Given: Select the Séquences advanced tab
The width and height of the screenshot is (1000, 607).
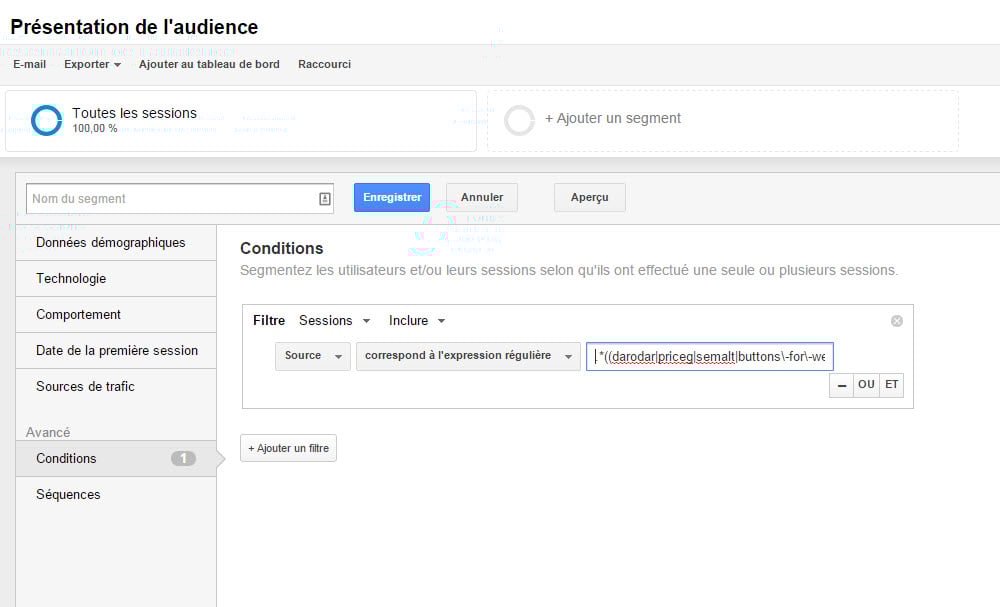Looking at the screenshot, I should click(x=116, y=495).
